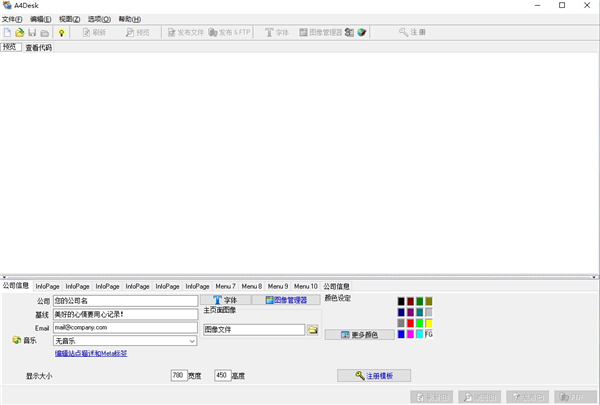The height and width of the screenshot is (405, 600).
Task: Expand the 无音乐 music dropdown
Action: point(192,341)
